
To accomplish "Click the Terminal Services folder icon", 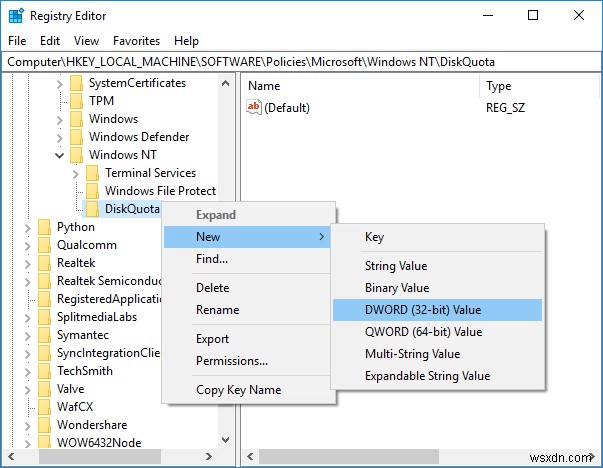I will [x=93, y=173].
